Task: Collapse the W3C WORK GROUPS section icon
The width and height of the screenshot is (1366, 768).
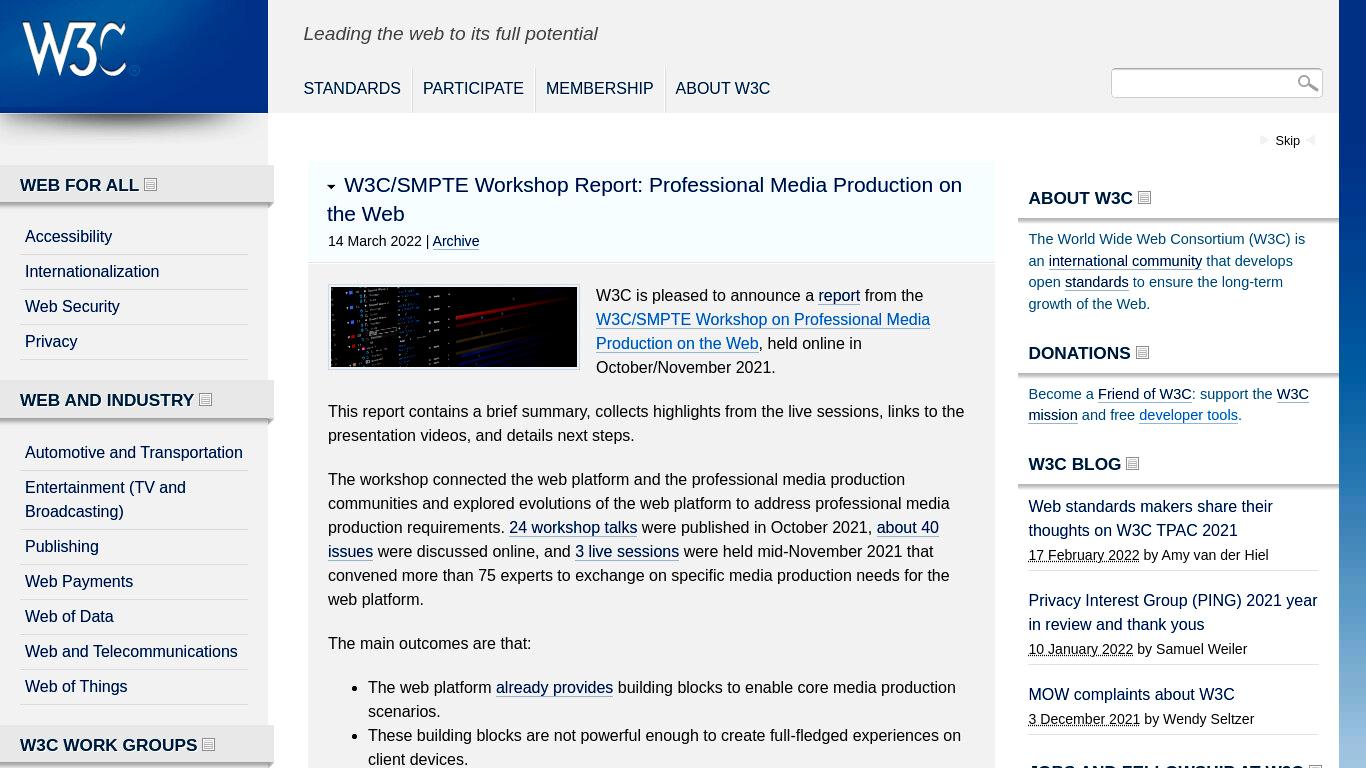Action: (208, 744)
